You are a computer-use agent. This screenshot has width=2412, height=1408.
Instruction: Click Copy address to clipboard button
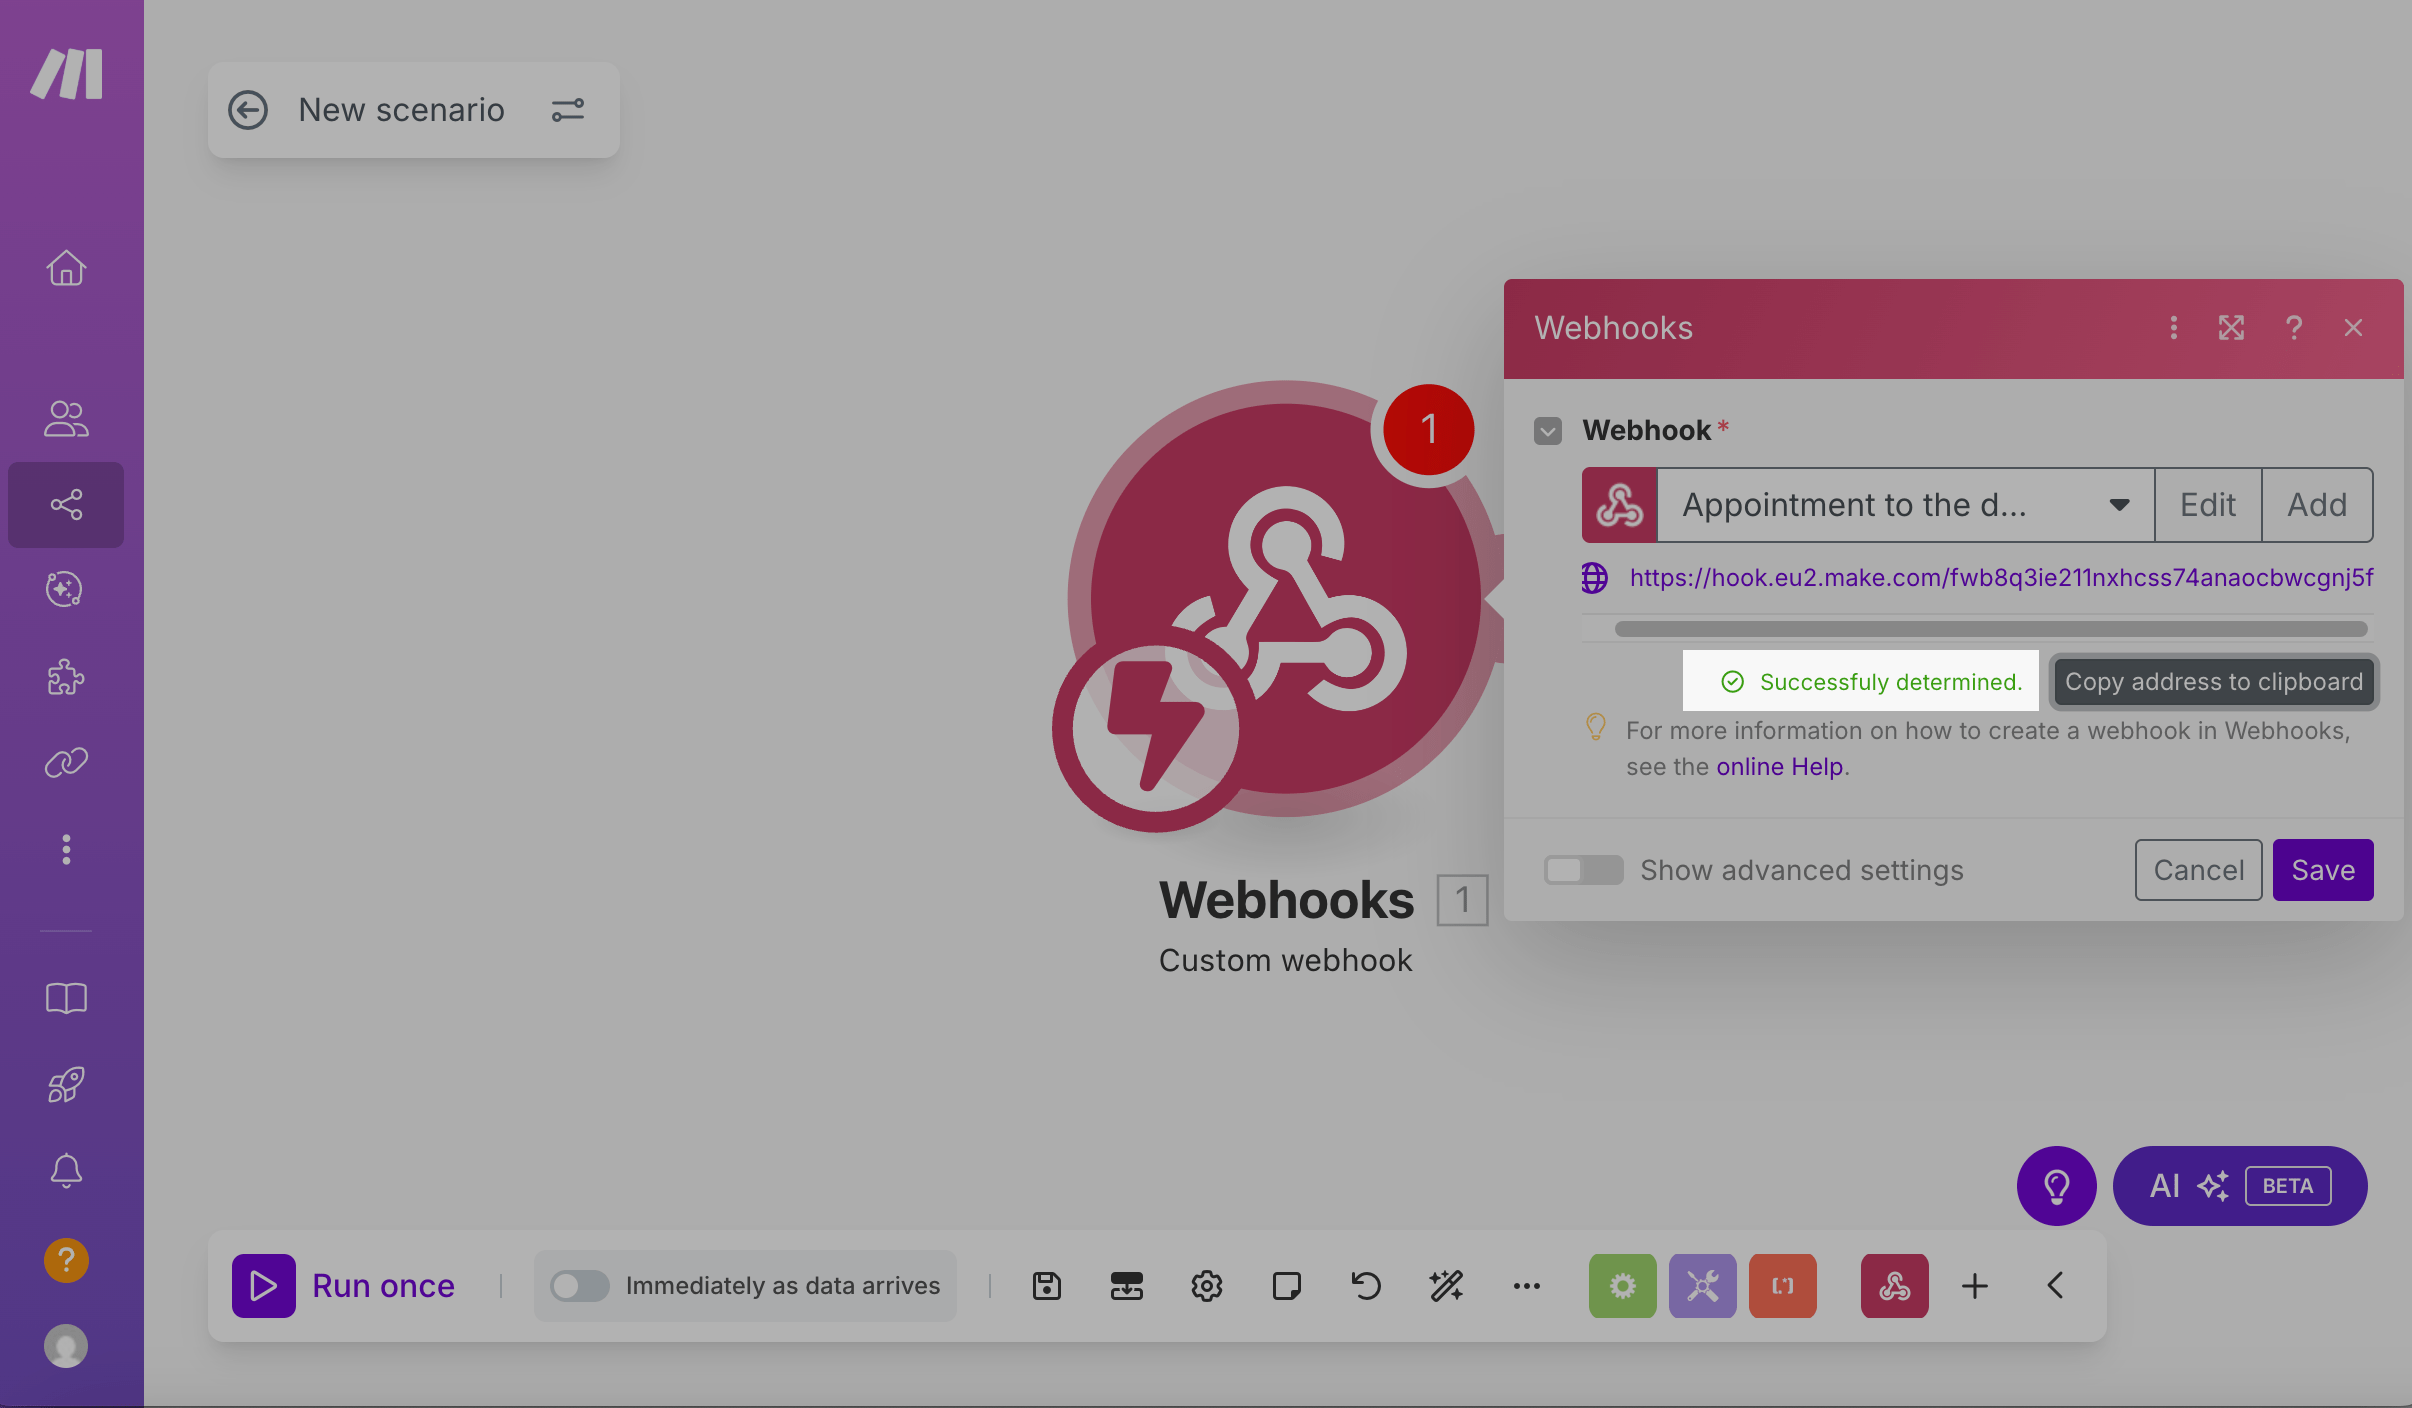[x=2213, y=682]
